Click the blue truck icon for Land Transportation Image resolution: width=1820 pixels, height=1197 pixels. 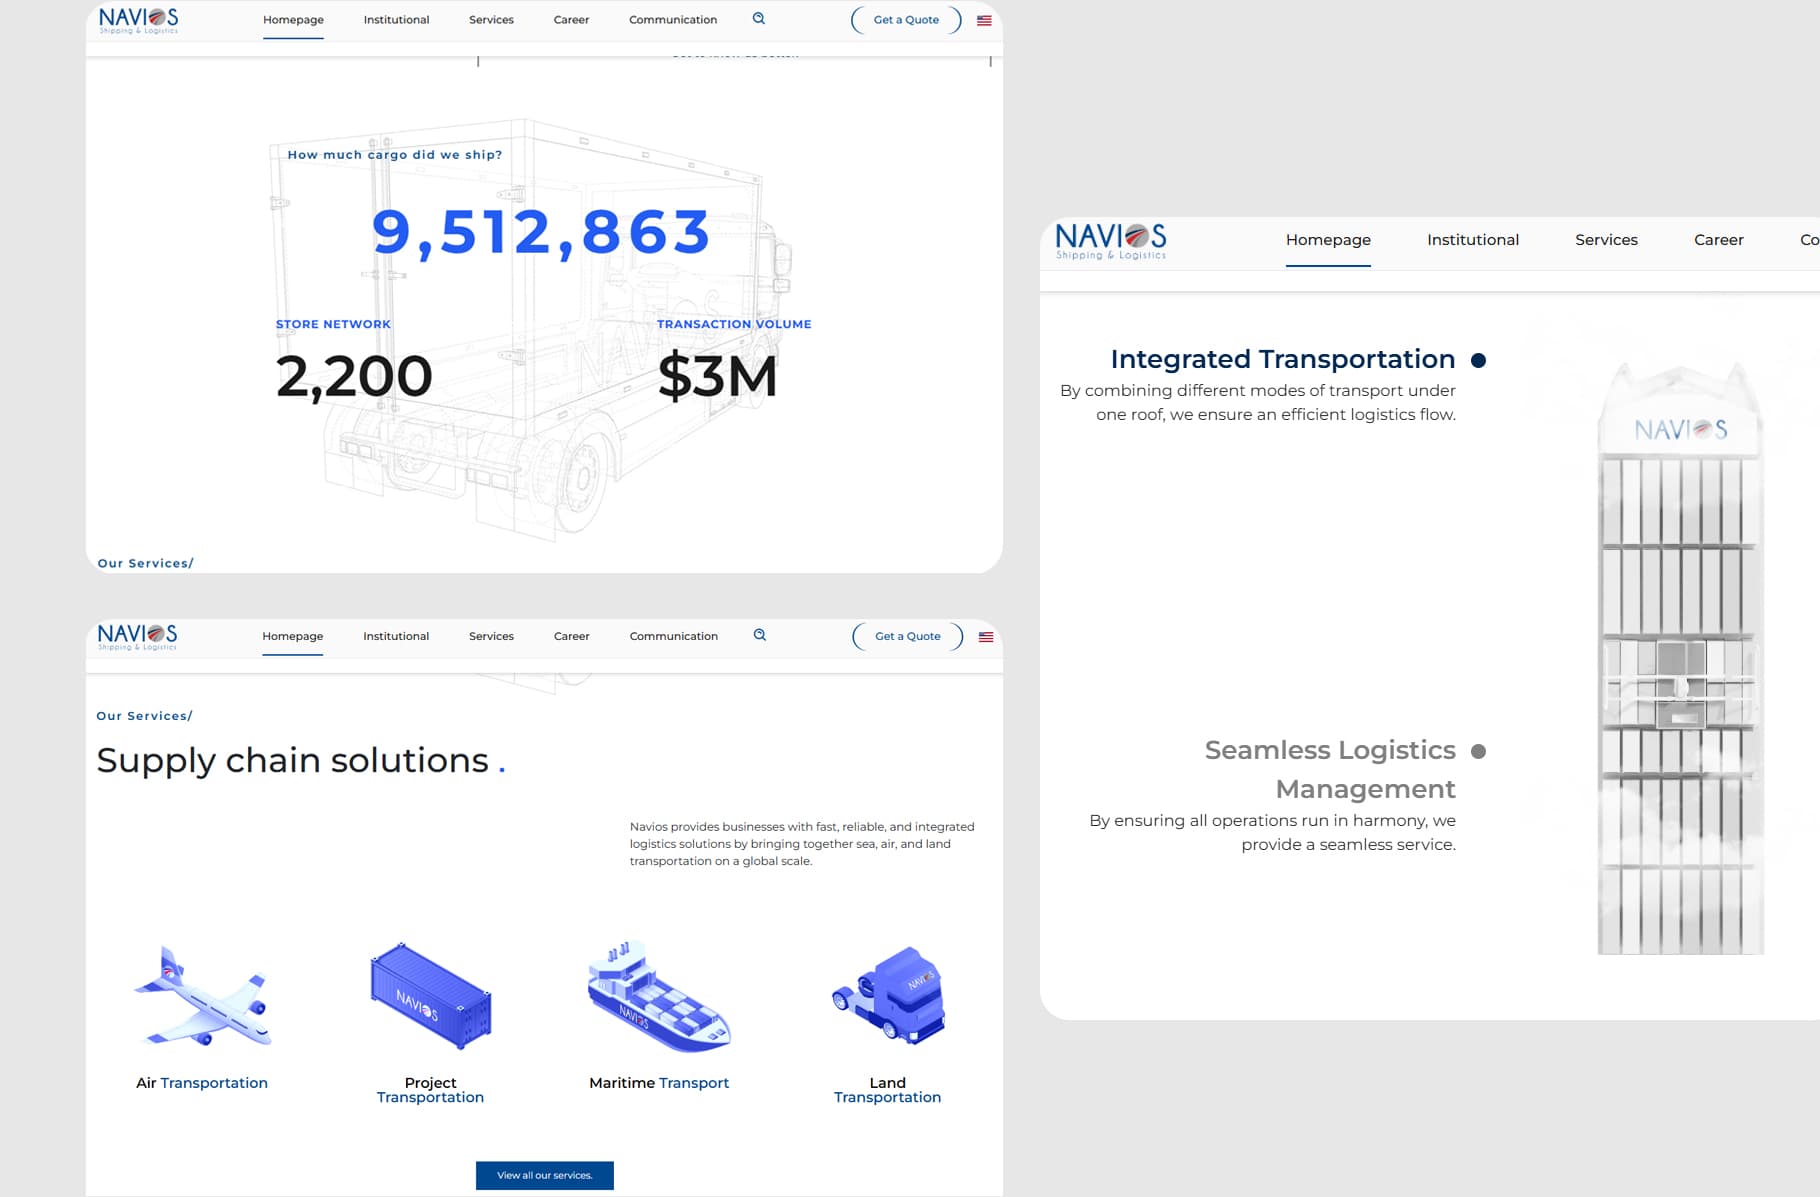click(888, 996)
